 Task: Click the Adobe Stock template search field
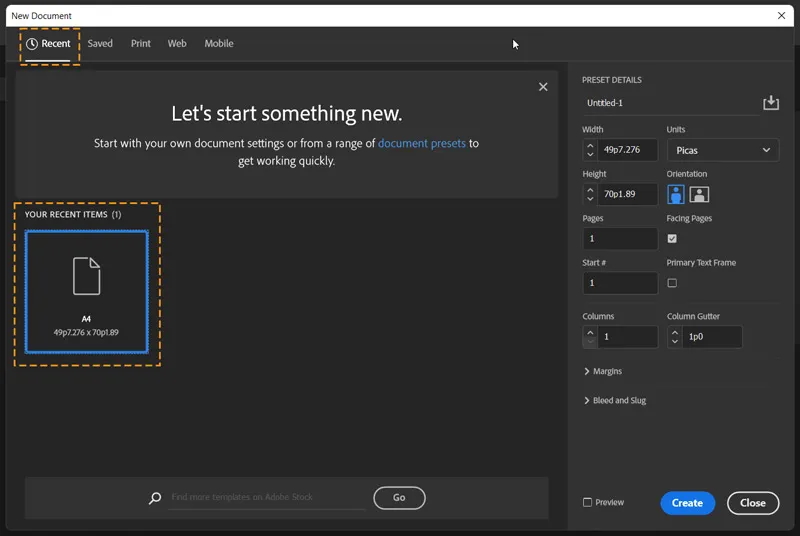coord(266,497)
